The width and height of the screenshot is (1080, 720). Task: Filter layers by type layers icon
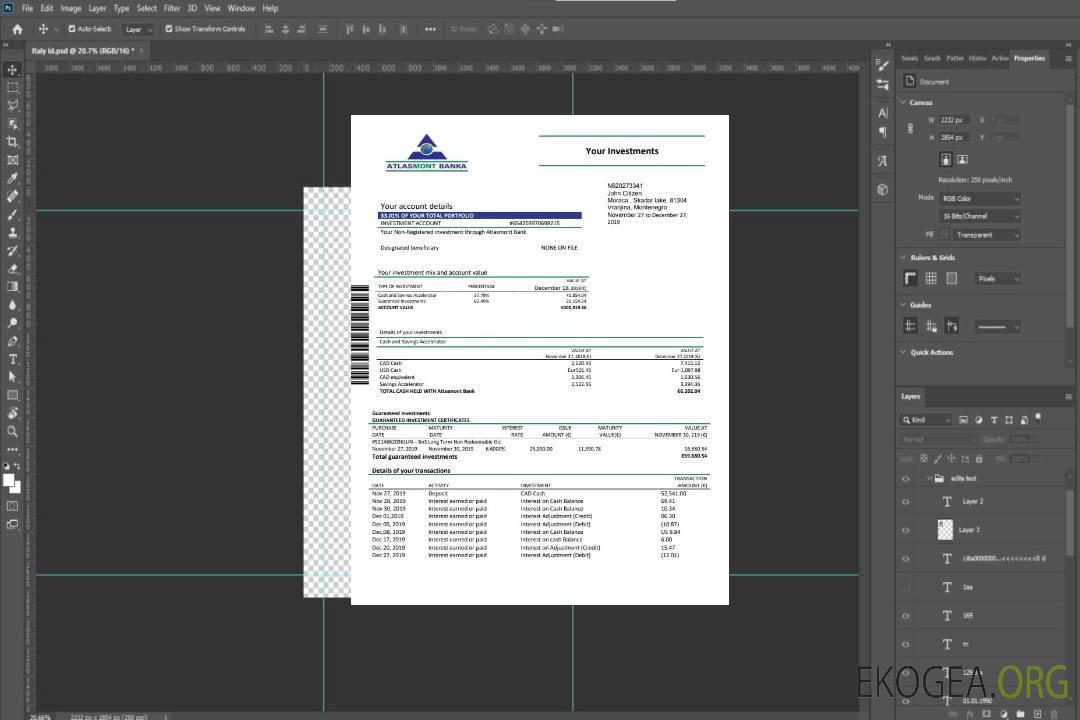coord(993,420)
